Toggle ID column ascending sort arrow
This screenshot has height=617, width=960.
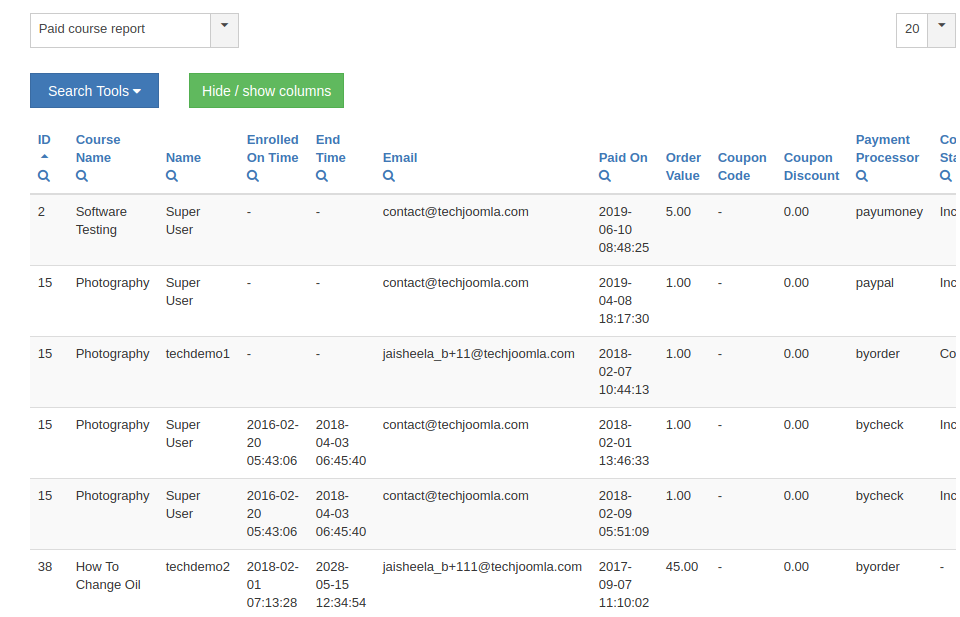coord(44,157)
